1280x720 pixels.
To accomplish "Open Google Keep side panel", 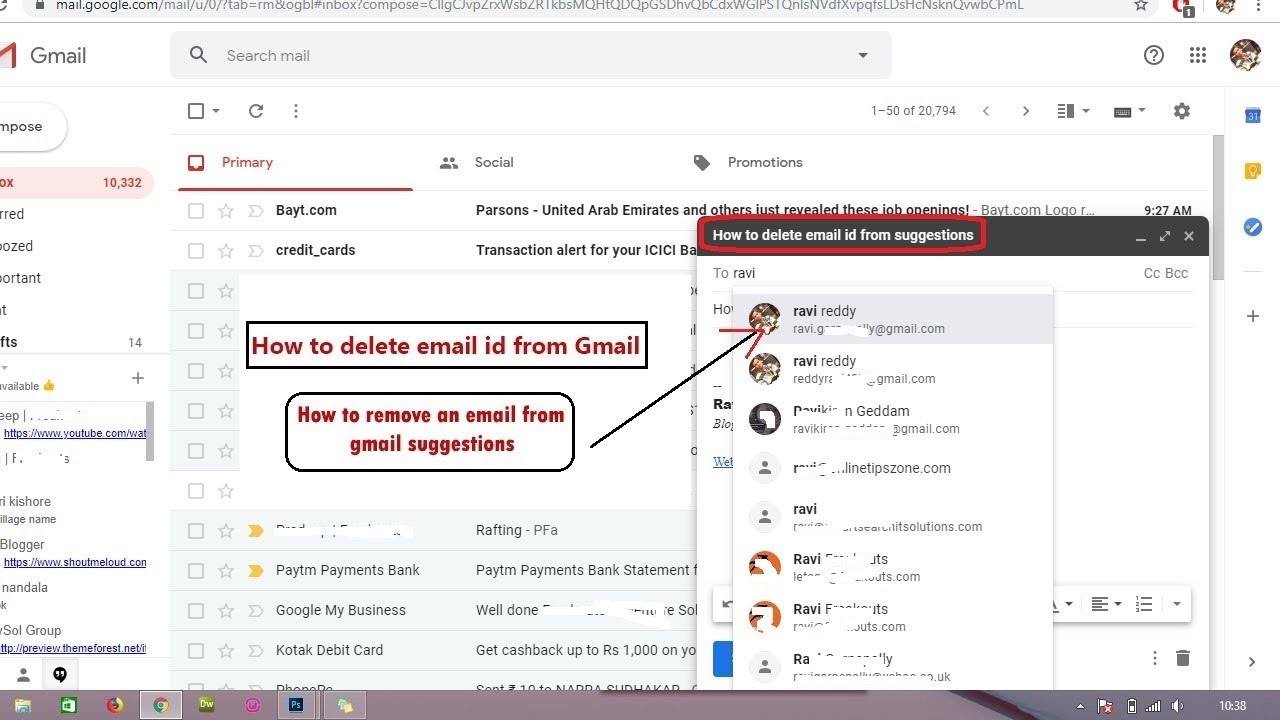I will (x=1252, y=171).
